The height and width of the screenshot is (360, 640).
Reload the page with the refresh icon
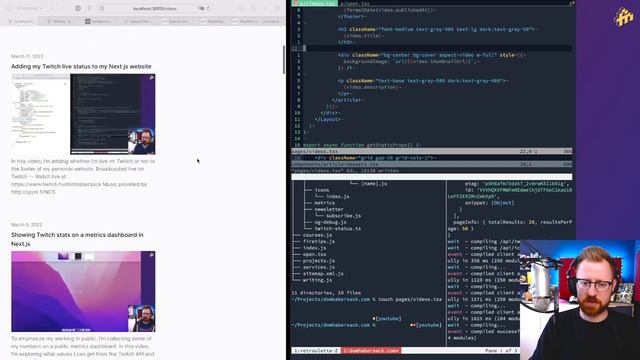click(x=208, y=8)
